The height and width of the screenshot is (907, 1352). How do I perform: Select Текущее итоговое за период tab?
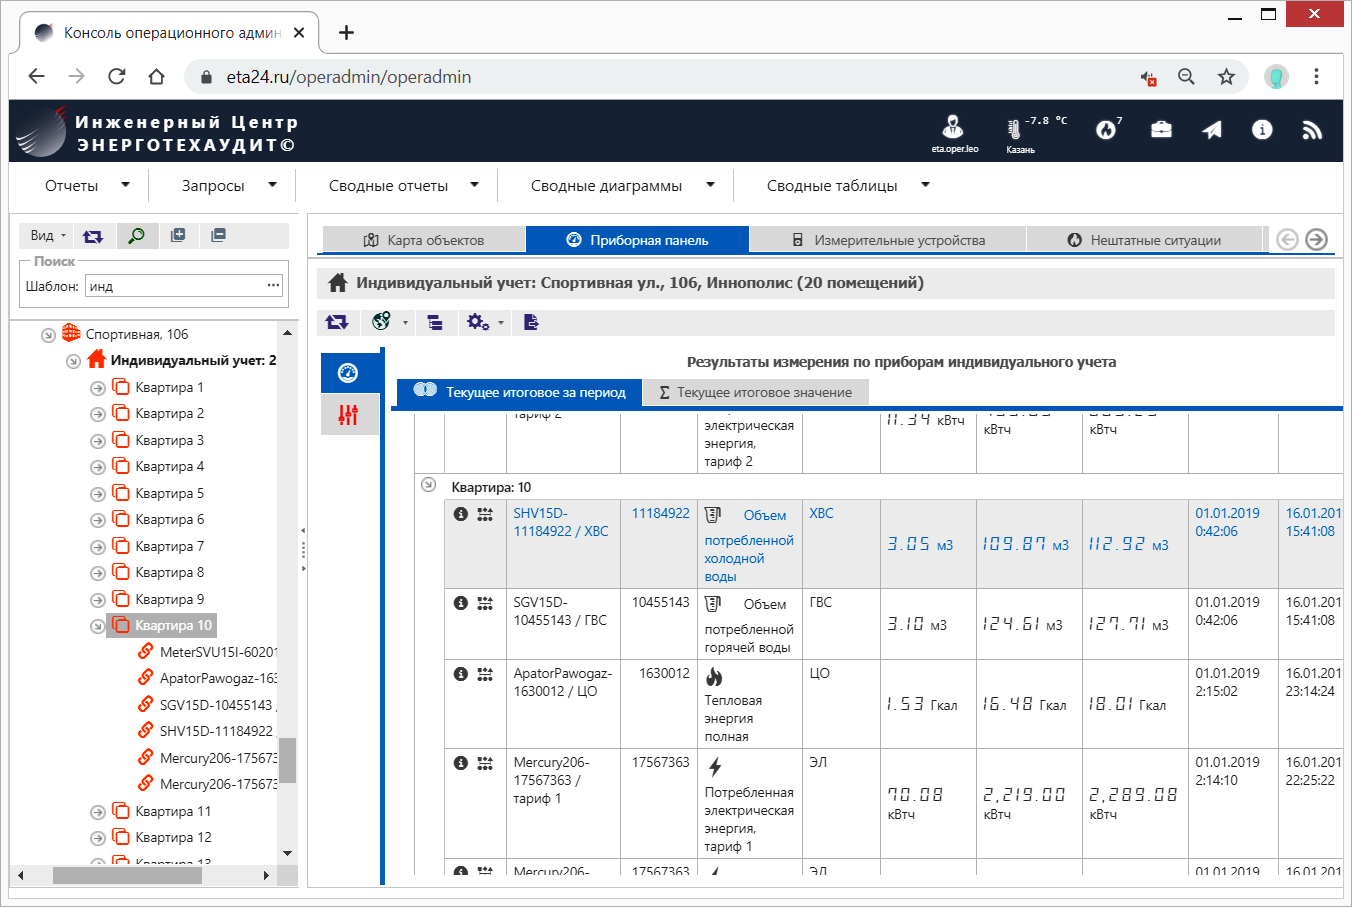coord(519,392)
